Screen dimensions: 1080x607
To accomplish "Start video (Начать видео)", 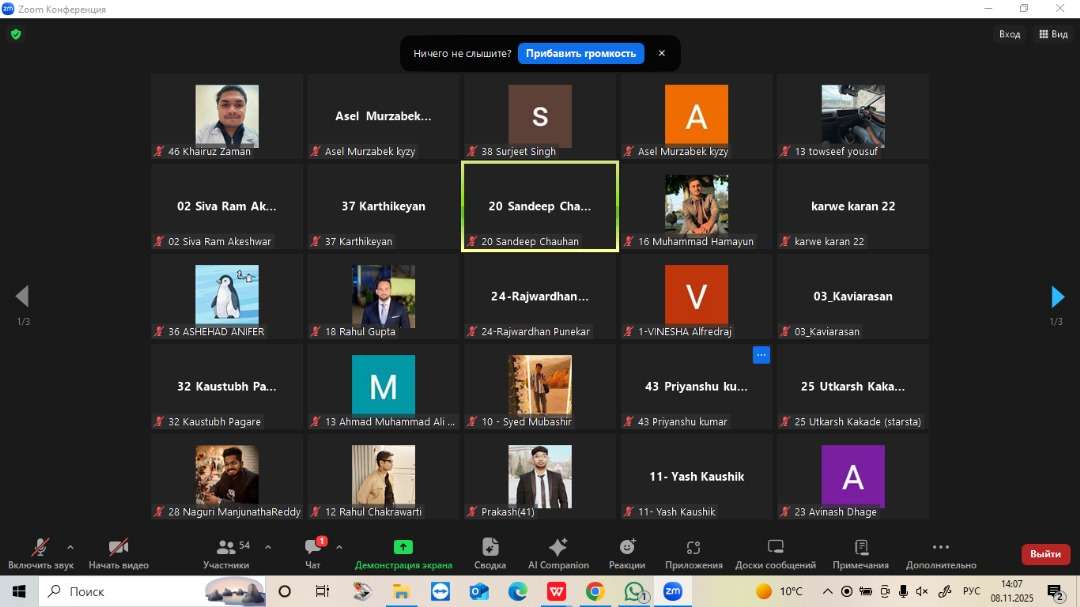I will pyautogui.click(x=118, y=553).
